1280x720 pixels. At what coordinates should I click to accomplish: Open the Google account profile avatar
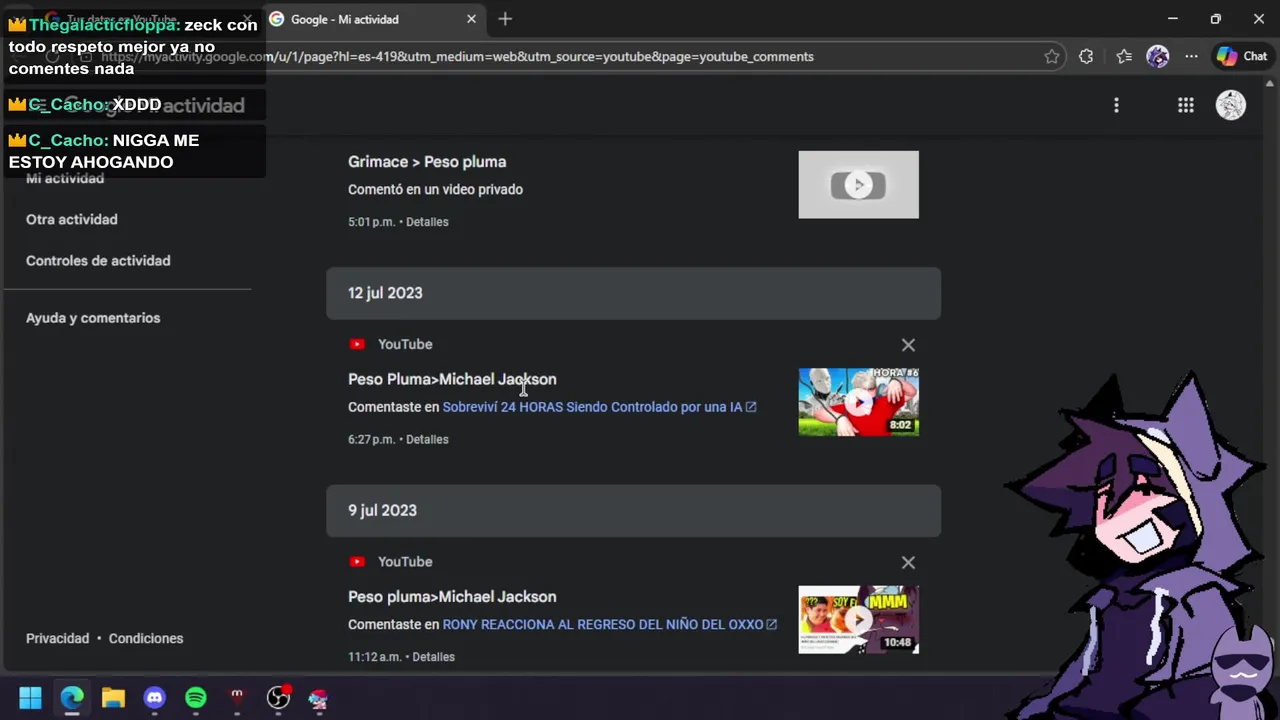point(1230,105)
